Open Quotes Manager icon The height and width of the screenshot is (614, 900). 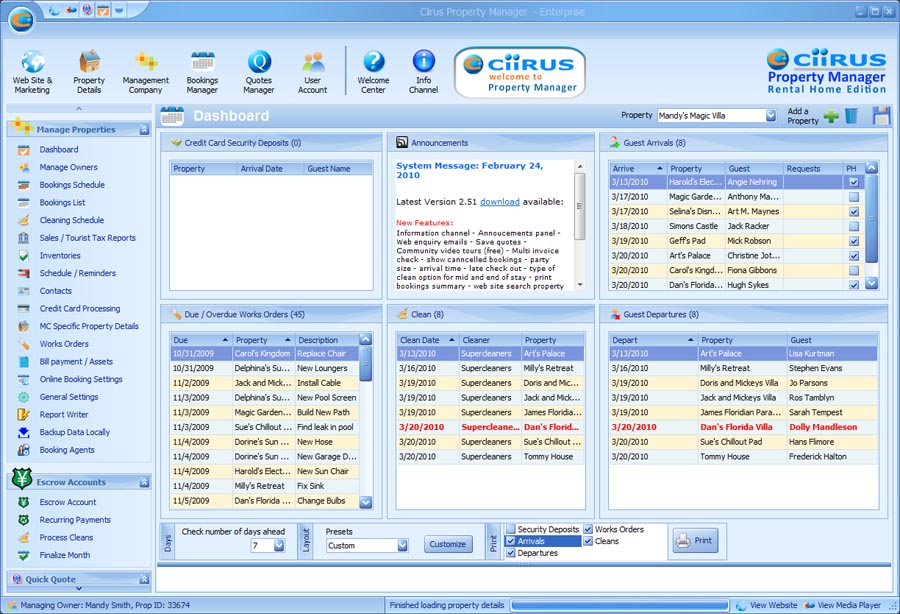tap(259, 61)
